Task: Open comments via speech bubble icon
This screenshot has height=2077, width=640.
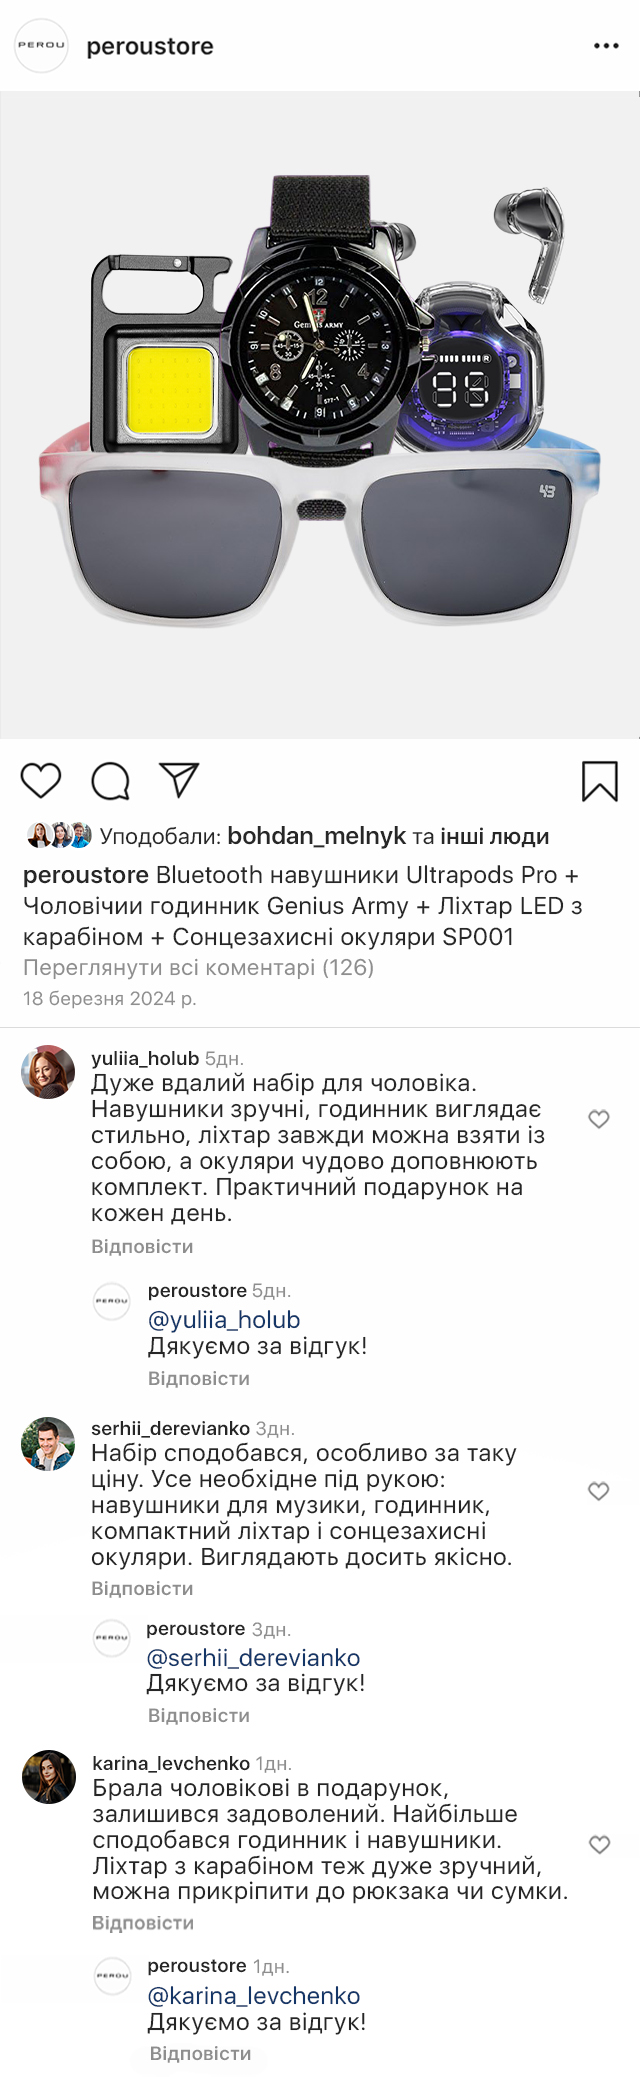Action: pos(110,781)
